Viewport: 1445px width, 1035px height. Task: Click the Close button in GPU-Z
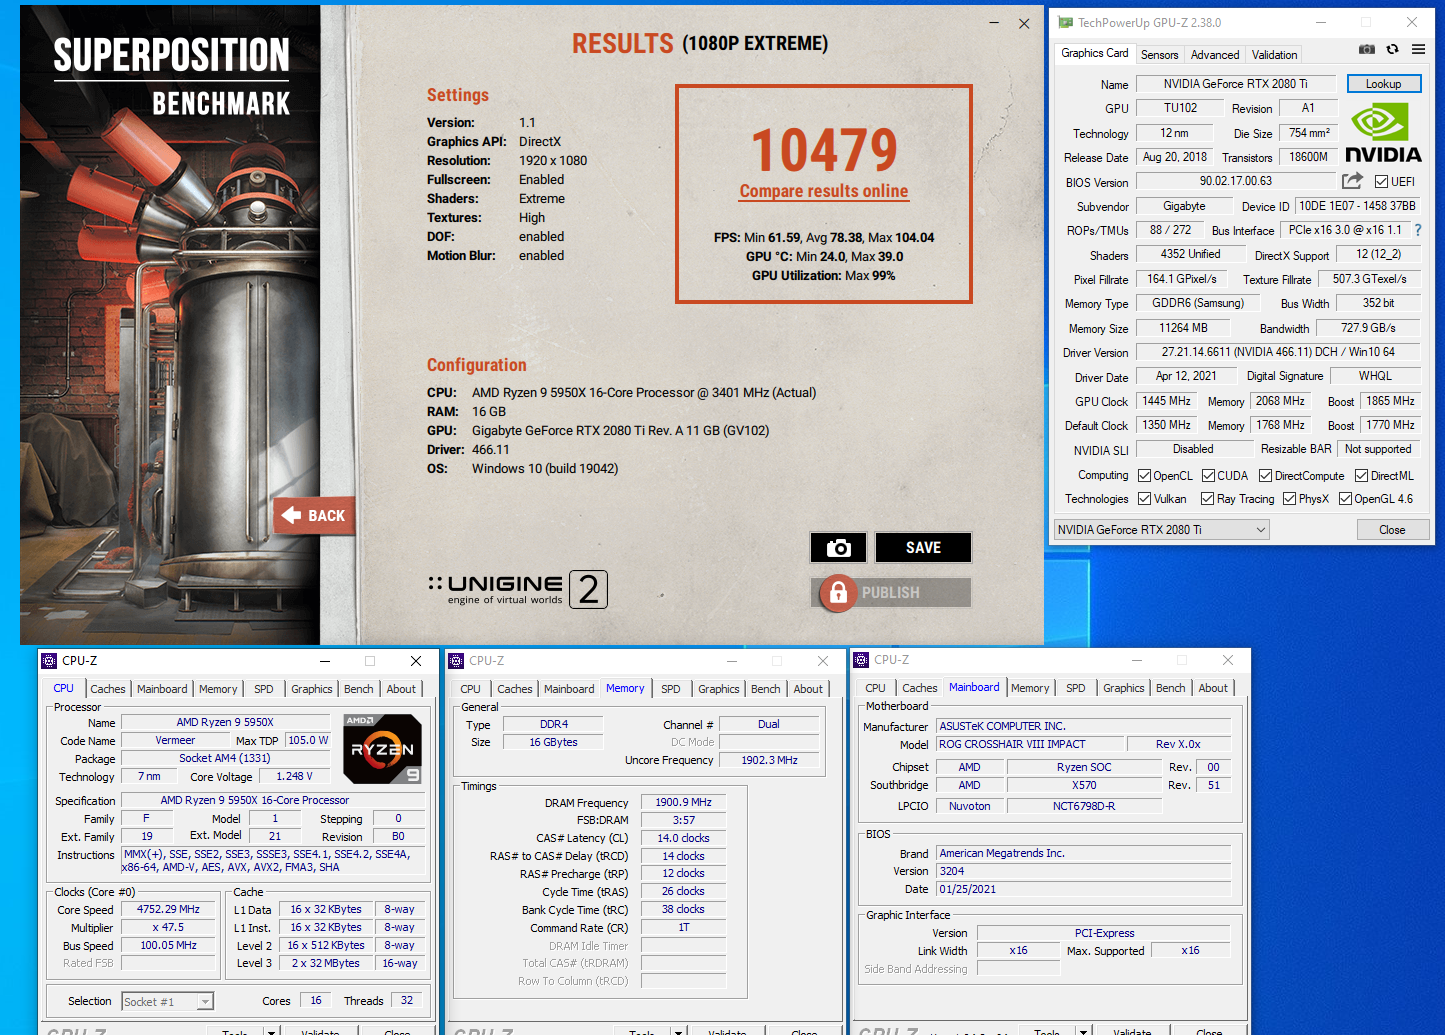(1392, 530)
